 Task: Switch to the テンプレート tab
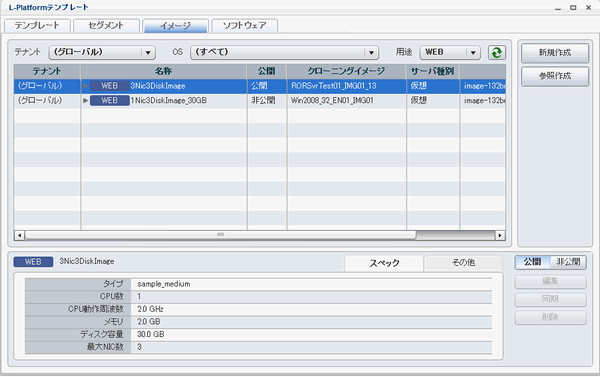(37, 26)
